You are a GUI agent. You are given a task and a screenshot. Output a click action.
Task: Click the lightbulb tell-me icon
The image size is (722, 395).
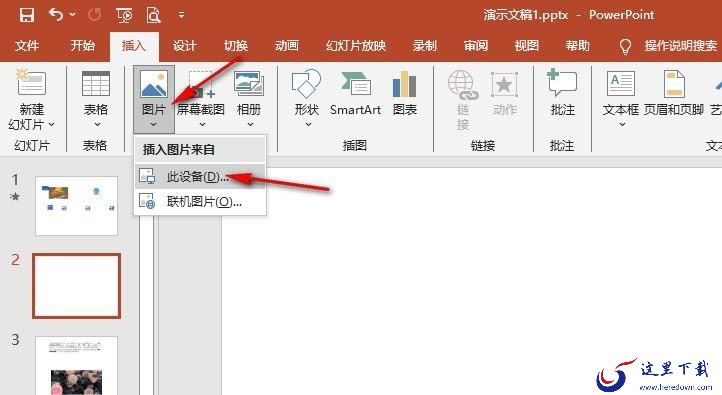[625, 46]
